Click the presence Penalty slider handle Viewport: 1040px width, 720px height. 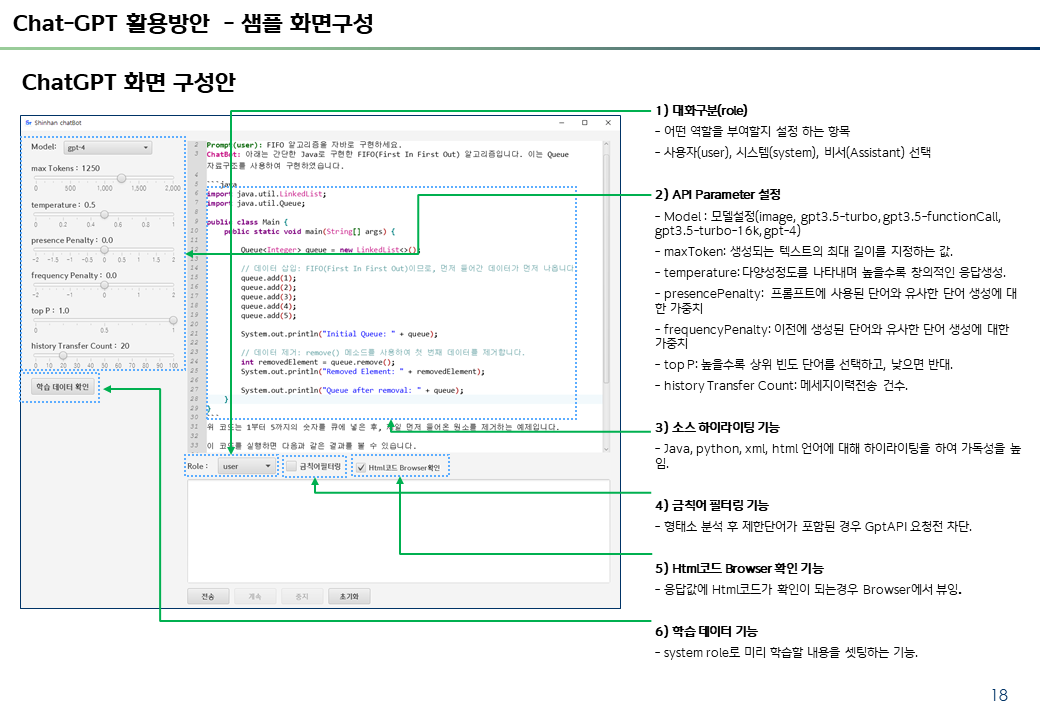click(104, 250)
